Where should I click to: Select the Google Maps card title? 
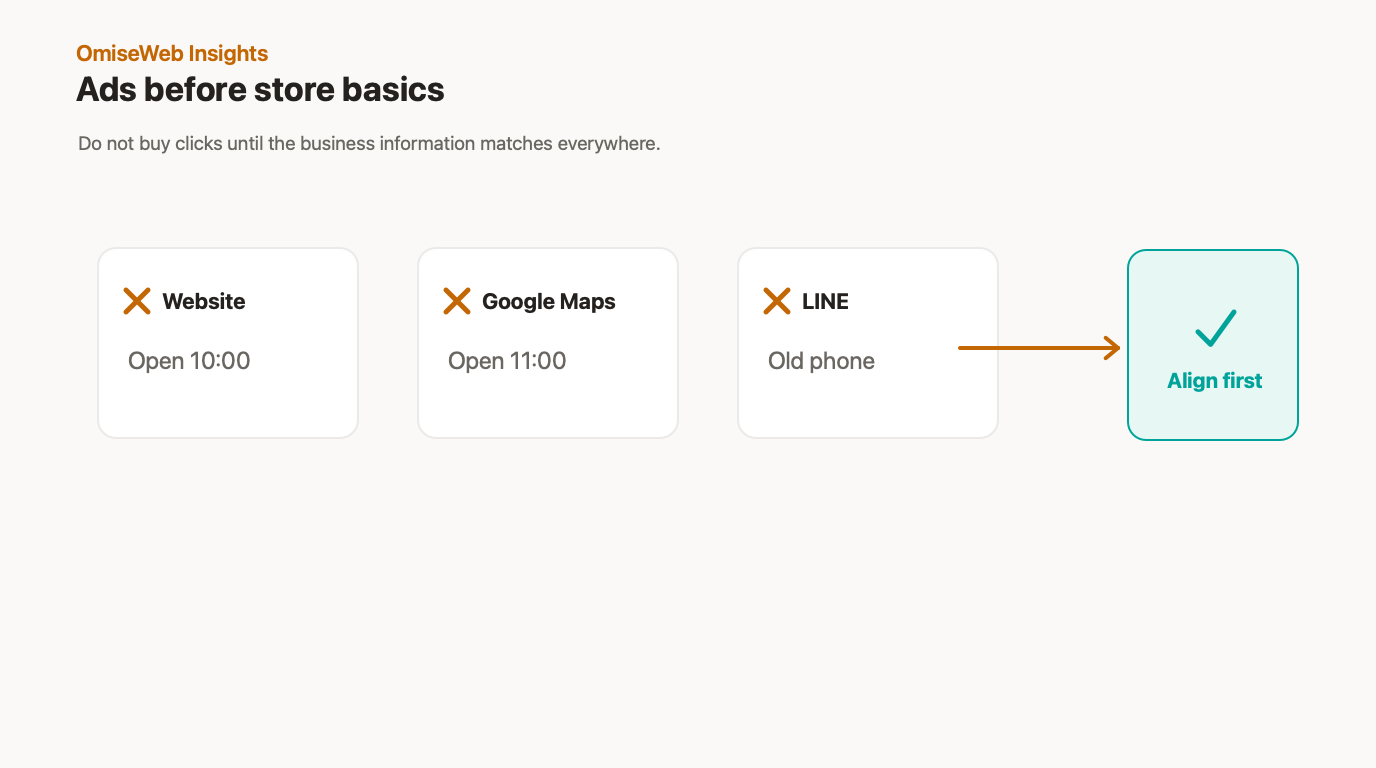(549, 301)
